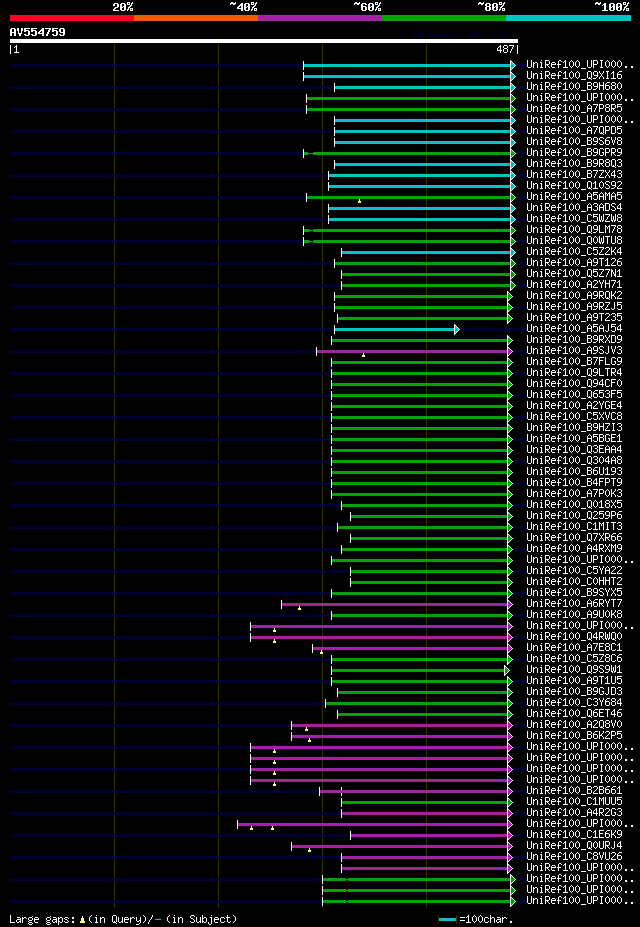Click the orange ~40% identity legend segment

point(196,18)
